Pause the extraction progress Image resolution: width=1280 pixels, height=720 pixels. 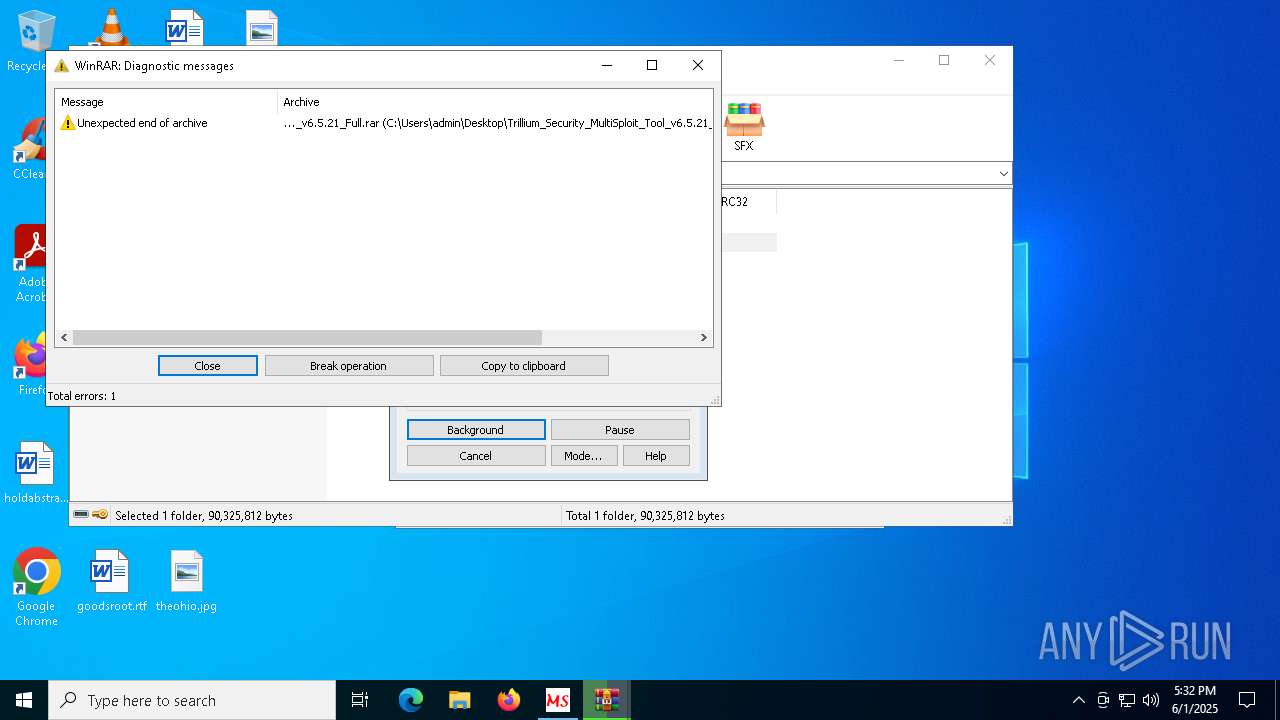(x=619, y=430)
